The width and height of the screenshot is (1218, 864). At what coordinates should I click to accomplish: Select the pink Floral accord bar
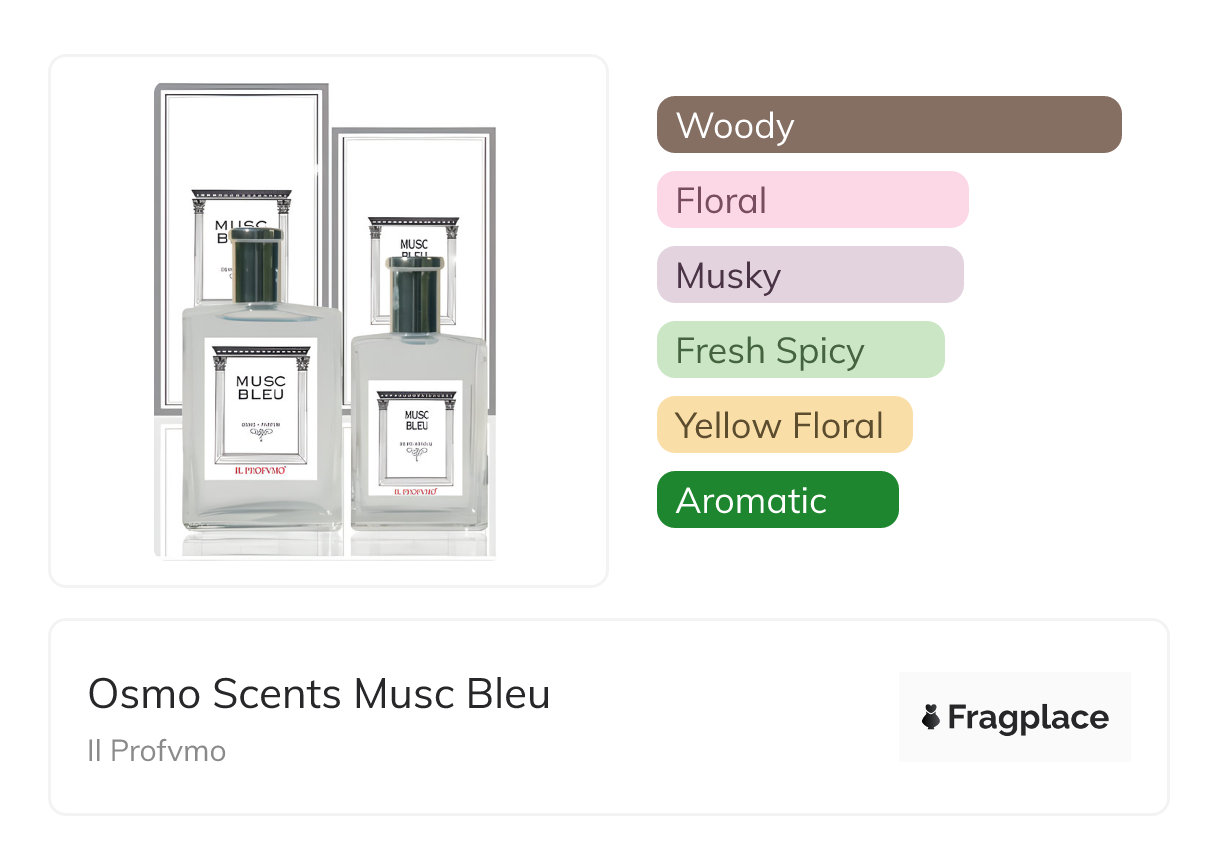tap(812, 200)
